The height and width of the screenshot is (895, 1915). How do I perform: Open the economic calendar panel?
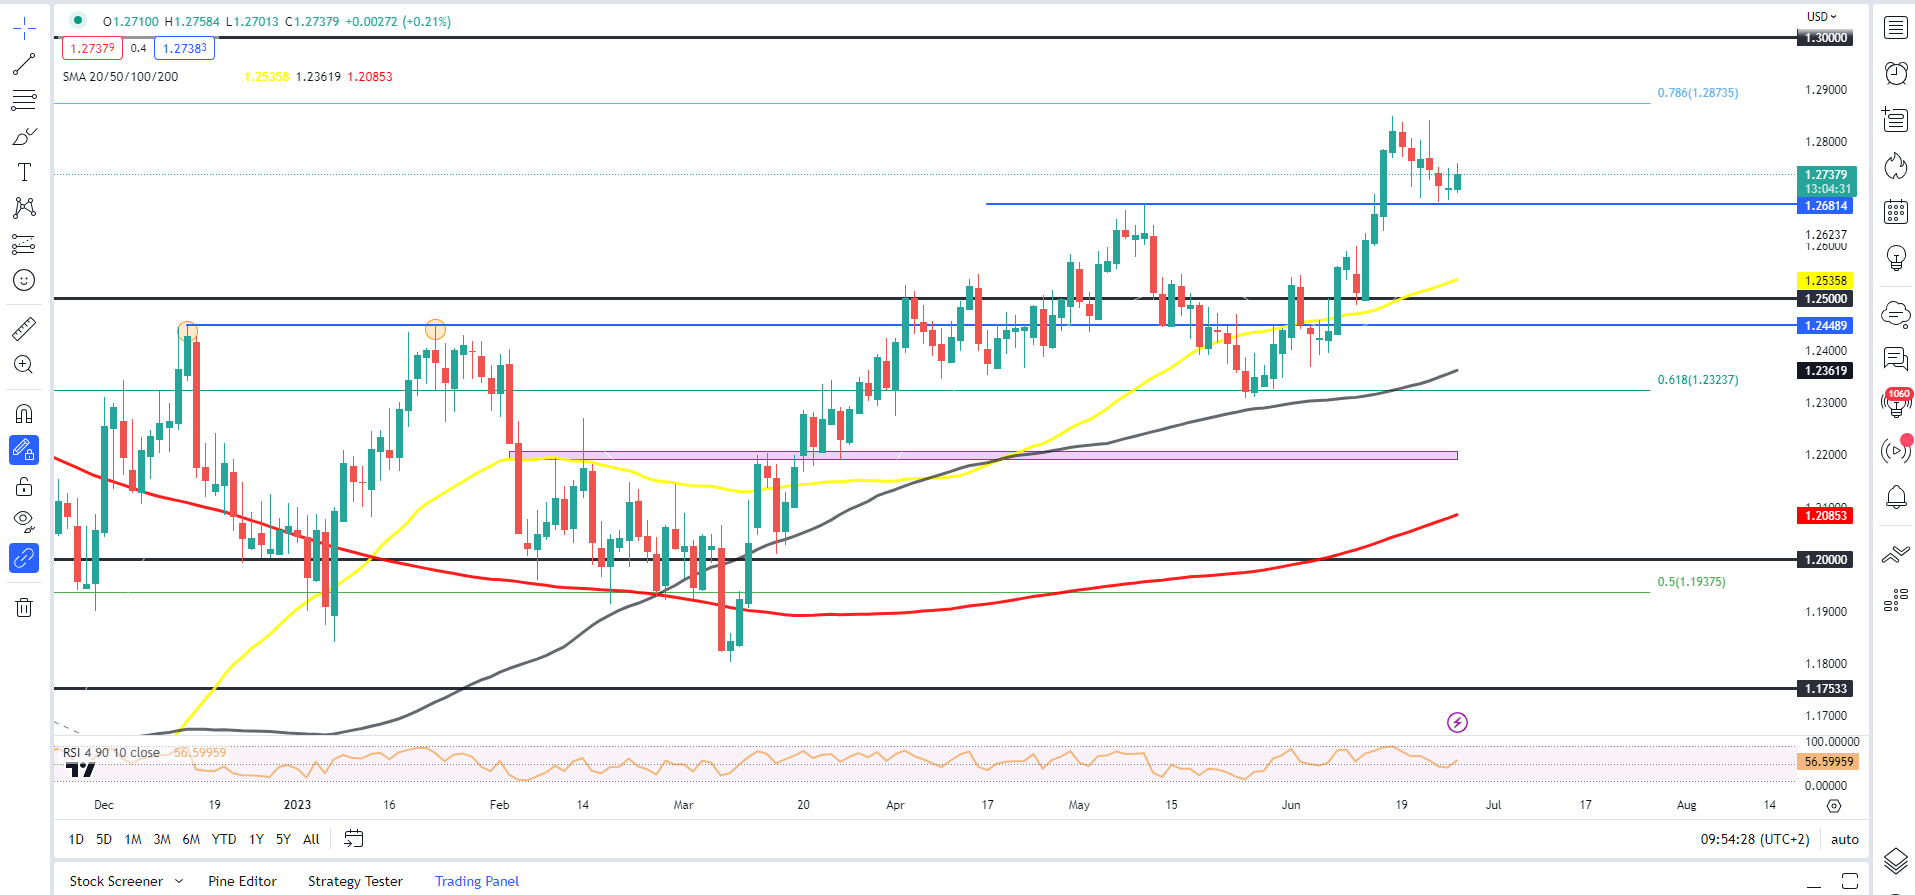click(1895, 211)
